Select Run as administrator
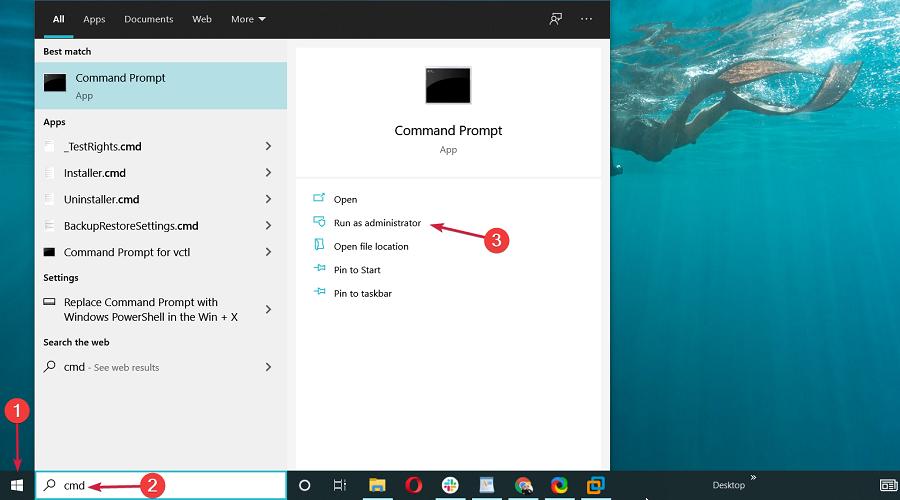The height and width of the screenshot is (500, 900). click(x=377, y=223)
